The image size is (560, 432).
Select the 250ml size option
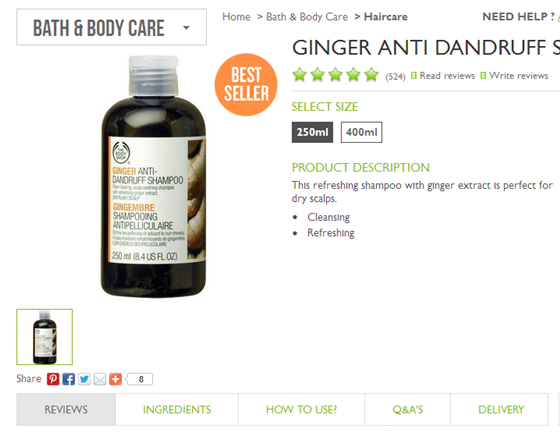tap(312, 132)
